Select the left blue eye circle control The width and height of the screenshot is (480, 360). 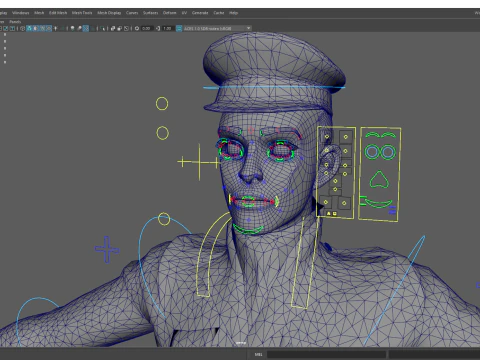click(x=372, y=152)
